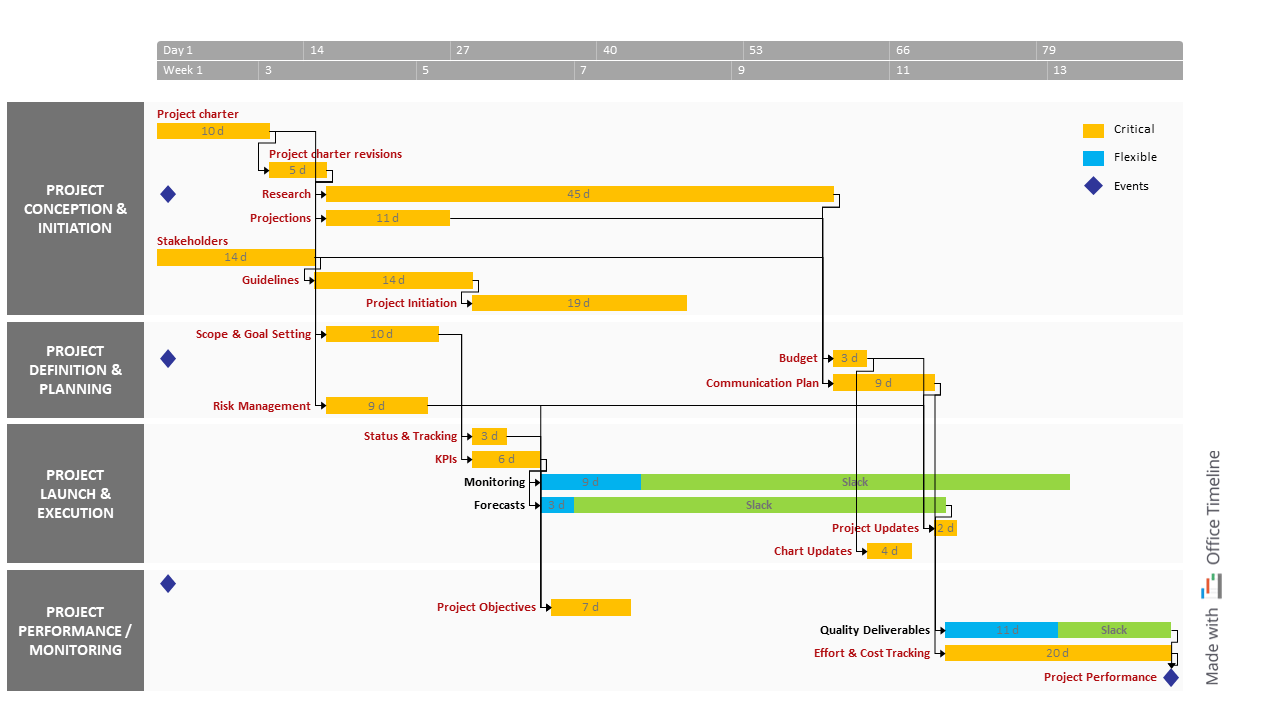Click the Effort & Cost Tracking 20 d bar

(x=1057, y=653)
